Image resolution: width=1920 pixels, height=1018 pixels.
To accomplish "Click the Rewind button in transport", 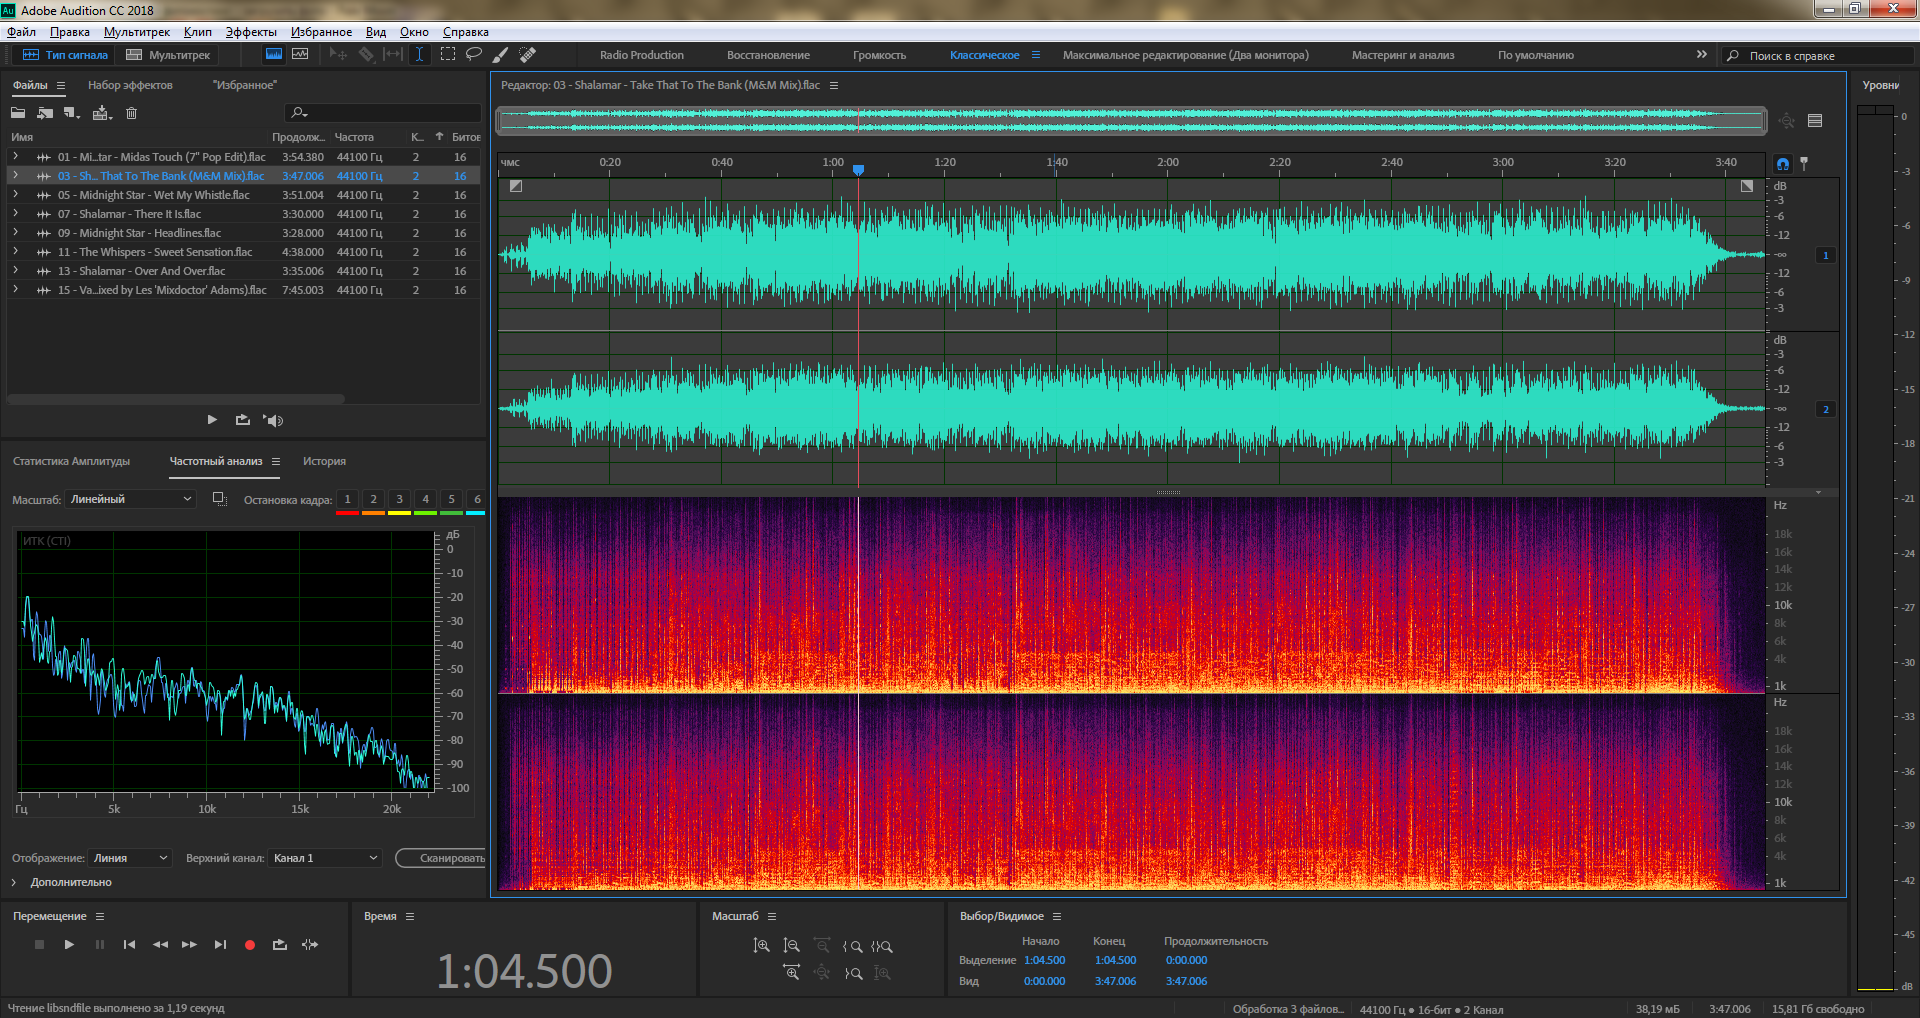I will click(160, 945).
